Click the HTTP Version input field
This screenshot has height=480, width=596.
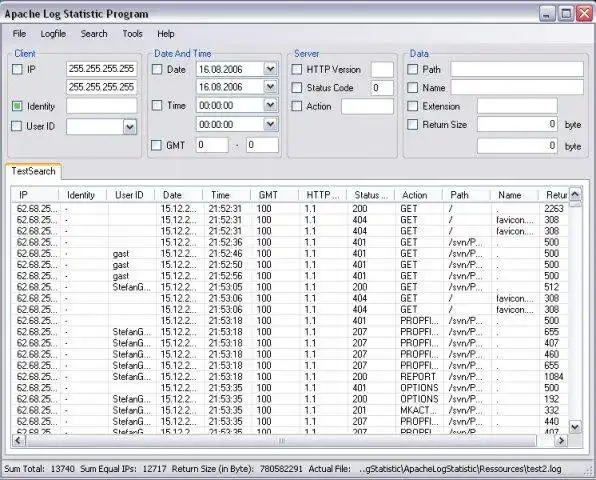(x=382, y=70)
